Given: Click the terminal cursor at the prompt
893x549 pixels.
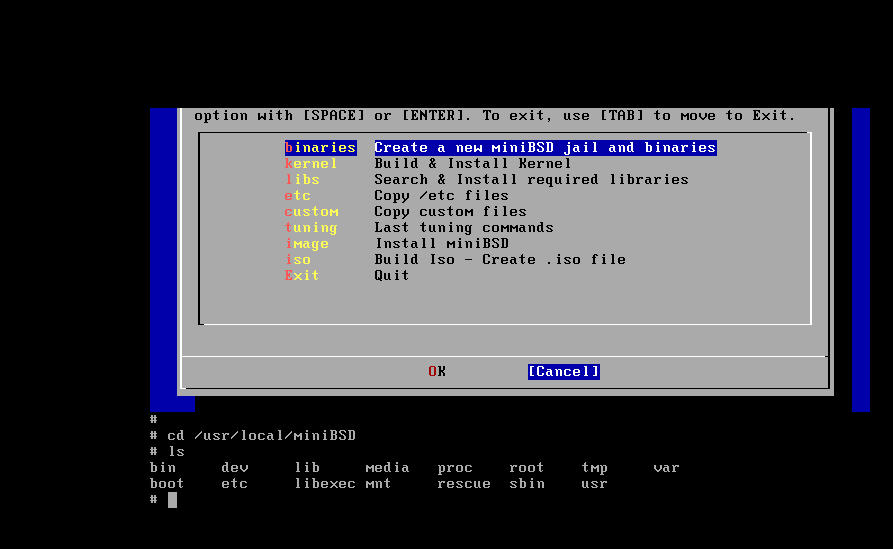Looking at the screenshot, I should click(x=172, y=499).
